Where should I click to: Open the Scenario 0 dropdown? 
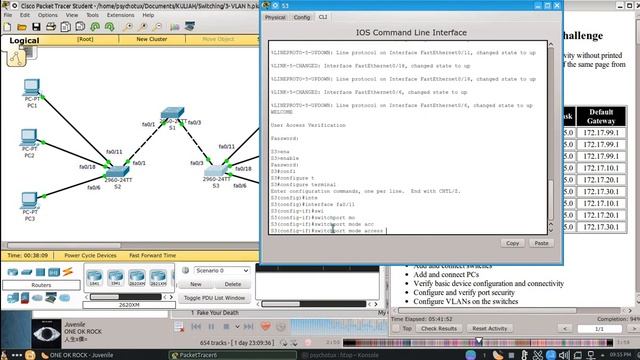tap(222, 271)
